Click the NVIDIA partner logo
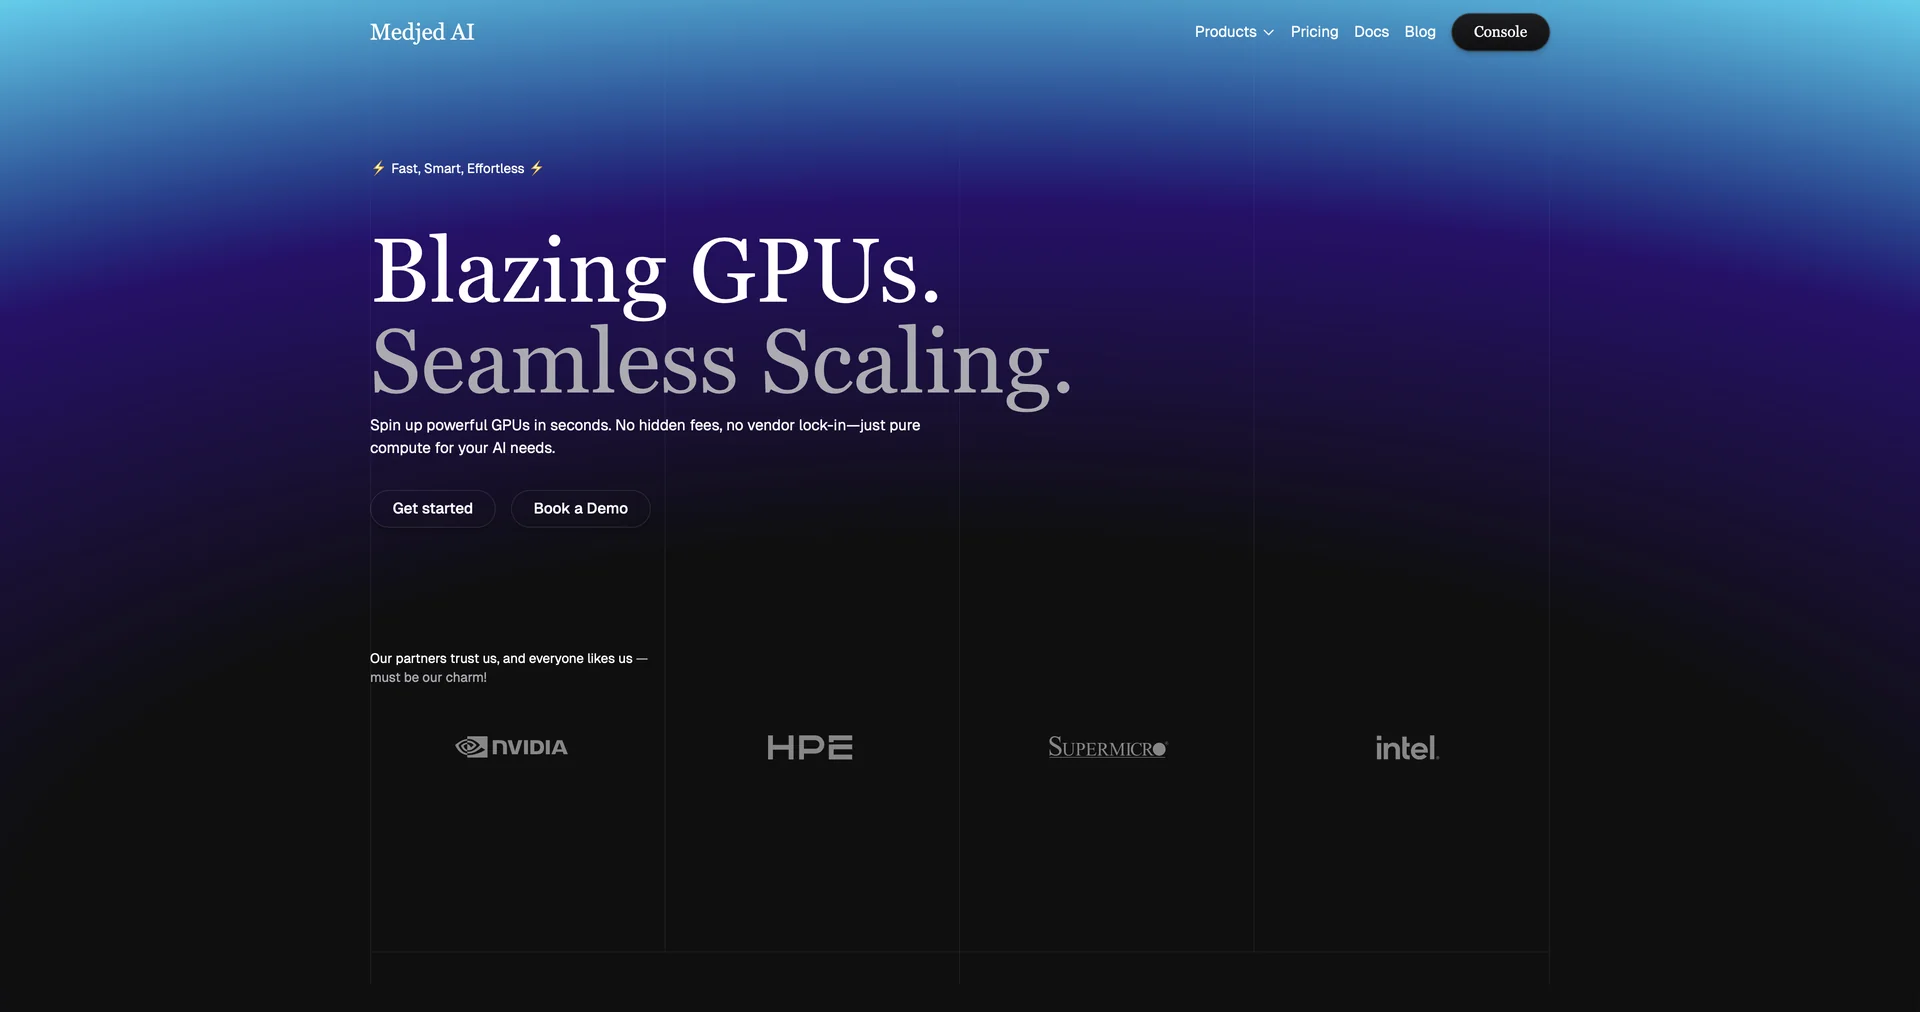Viewport: 1920px width, 1012px height. click(x=511, y=747)
